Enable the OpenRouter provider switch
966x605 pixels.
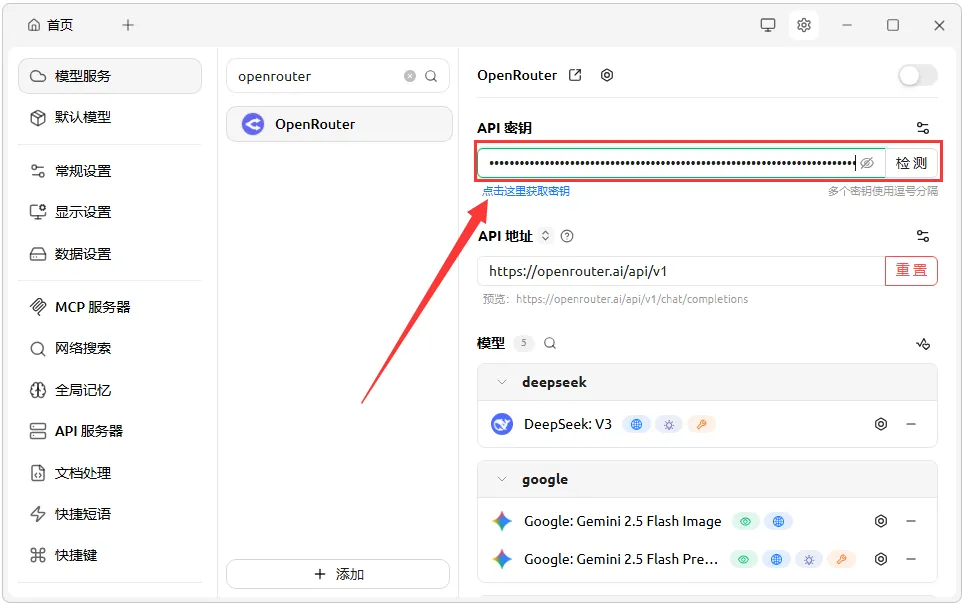tap(917, 76)
